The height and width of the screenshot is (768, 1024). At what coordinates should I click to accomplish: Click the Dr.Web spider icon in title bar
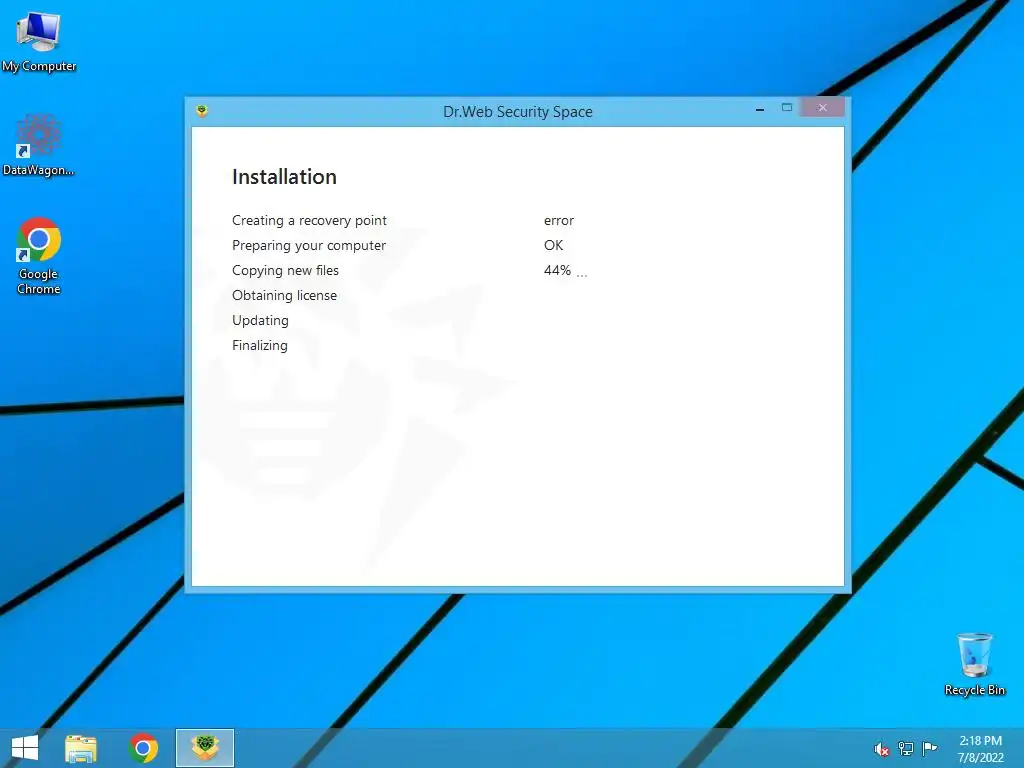coord(202,111)
